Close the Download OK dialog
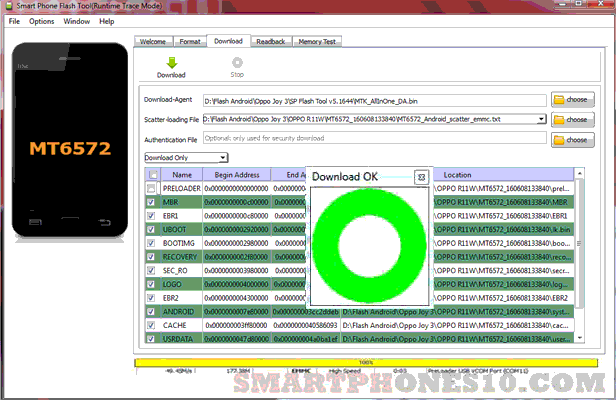The height and width of the screenshot is (400, 616). coord(422,177)
